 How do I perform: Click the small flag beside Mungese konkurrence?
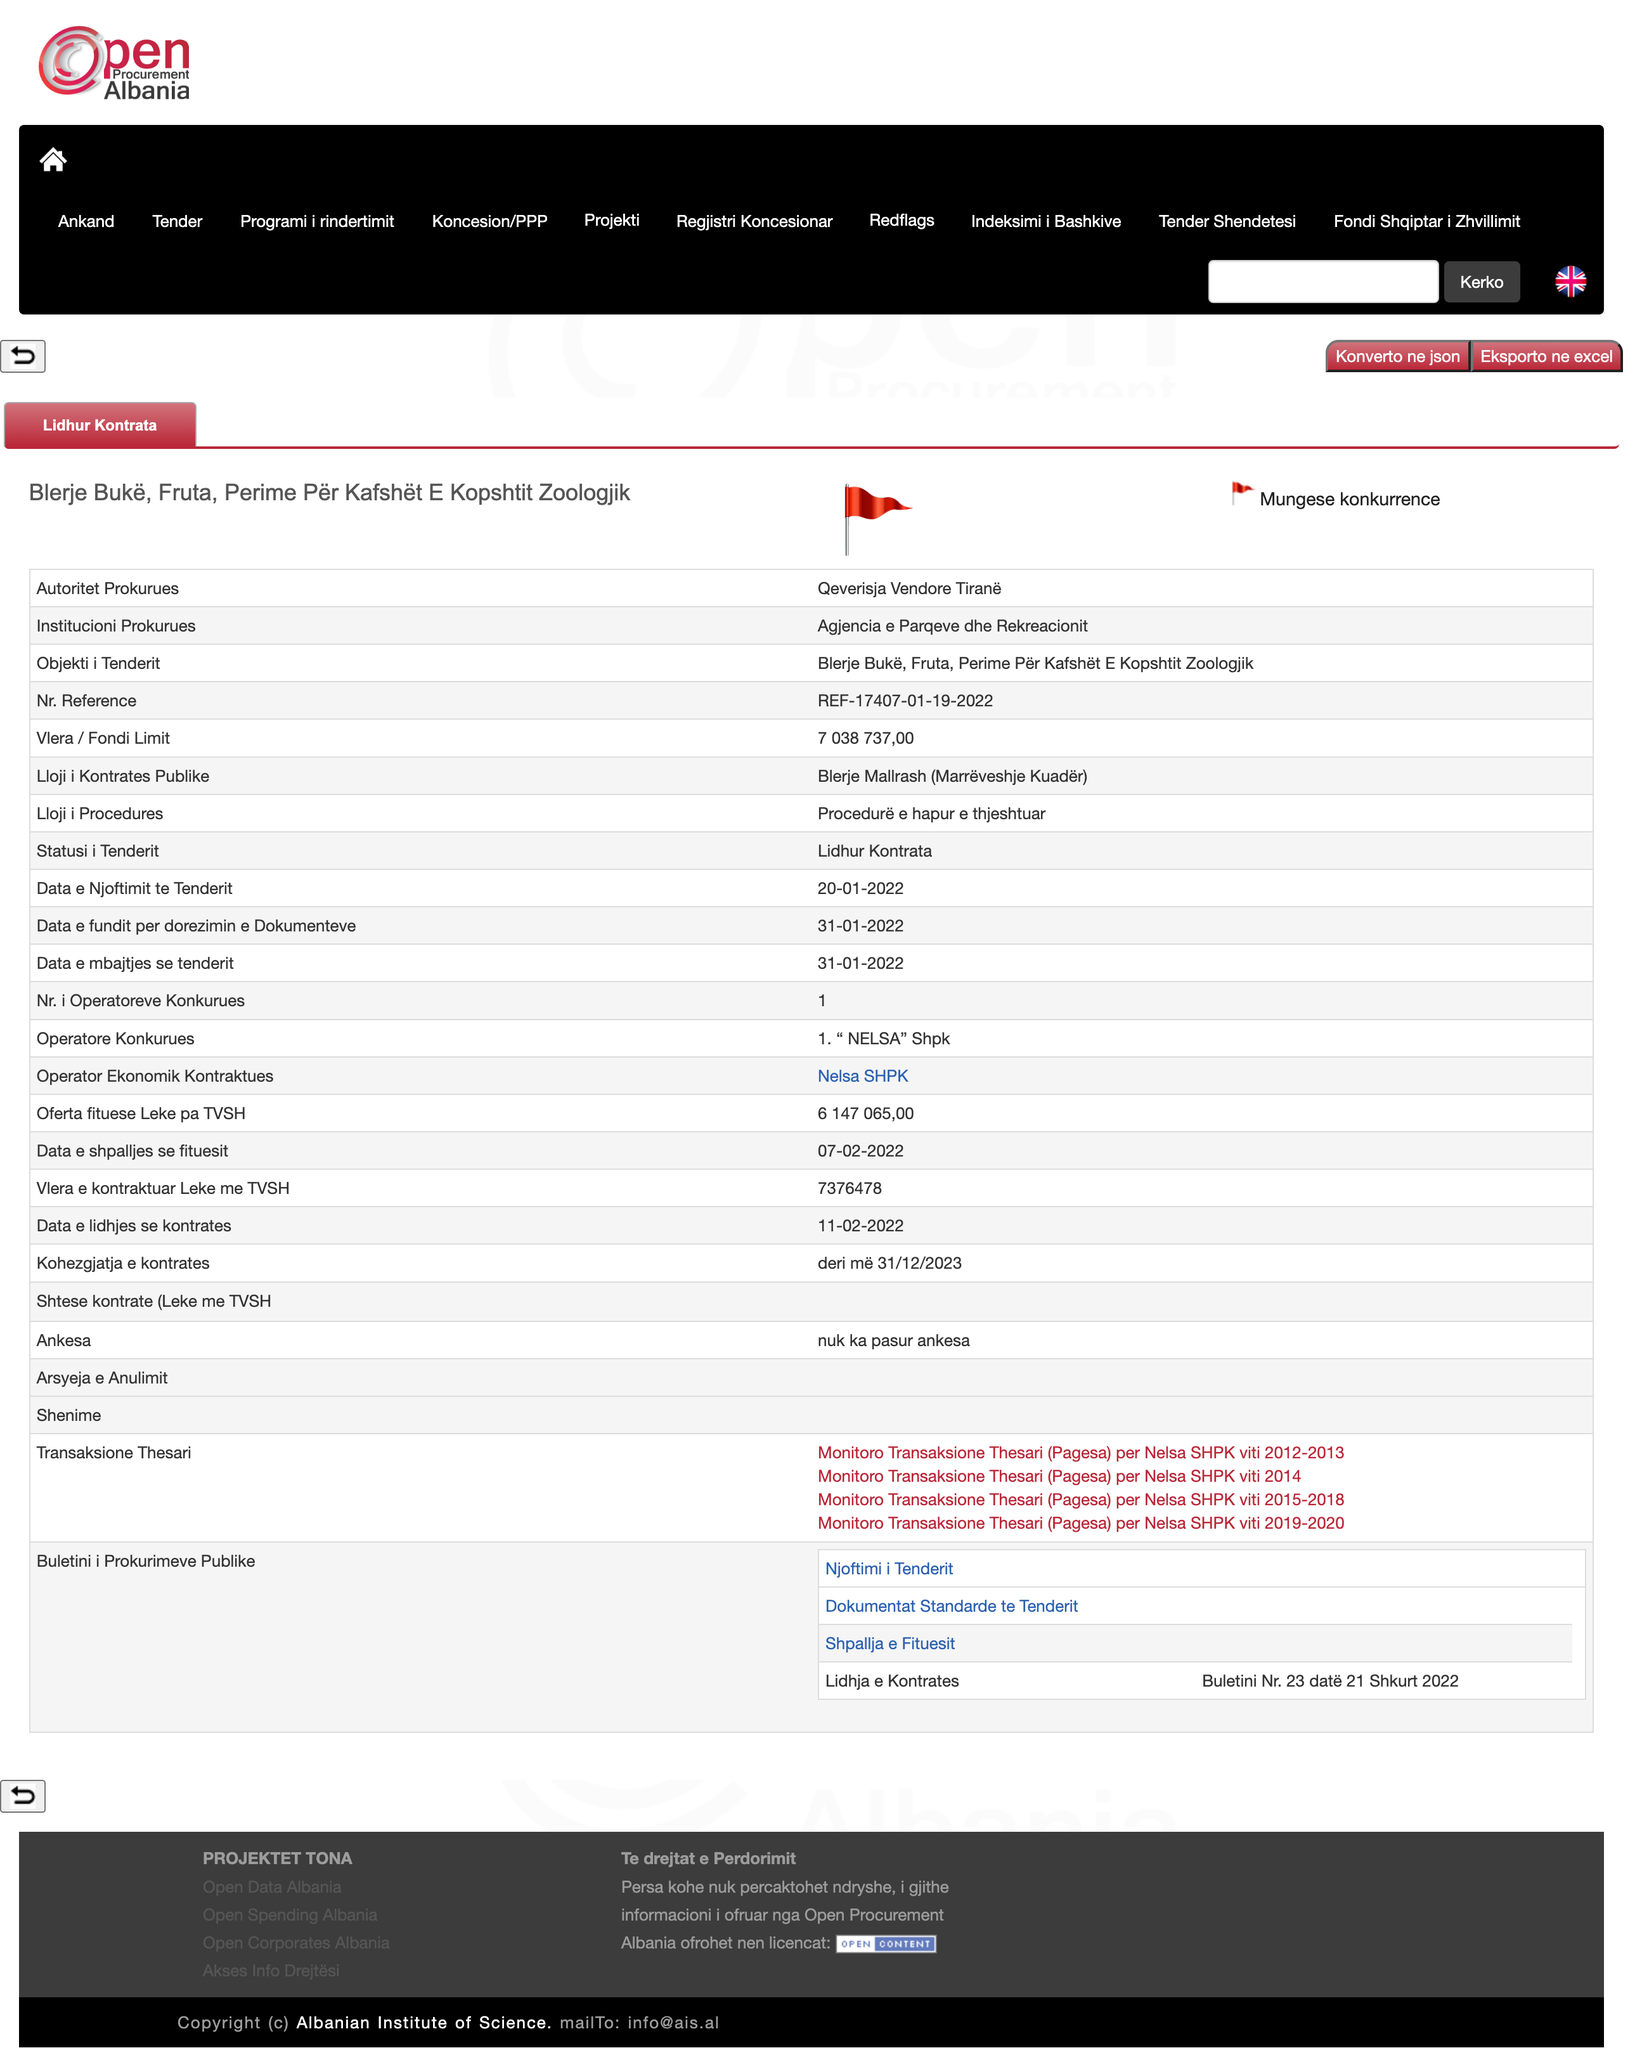(x=1241, y=494)
